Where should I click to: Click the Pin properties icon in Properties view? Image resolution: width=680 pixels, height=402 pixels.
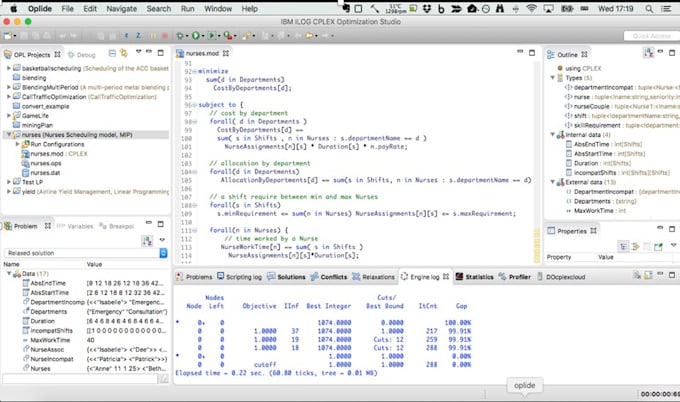658,246
